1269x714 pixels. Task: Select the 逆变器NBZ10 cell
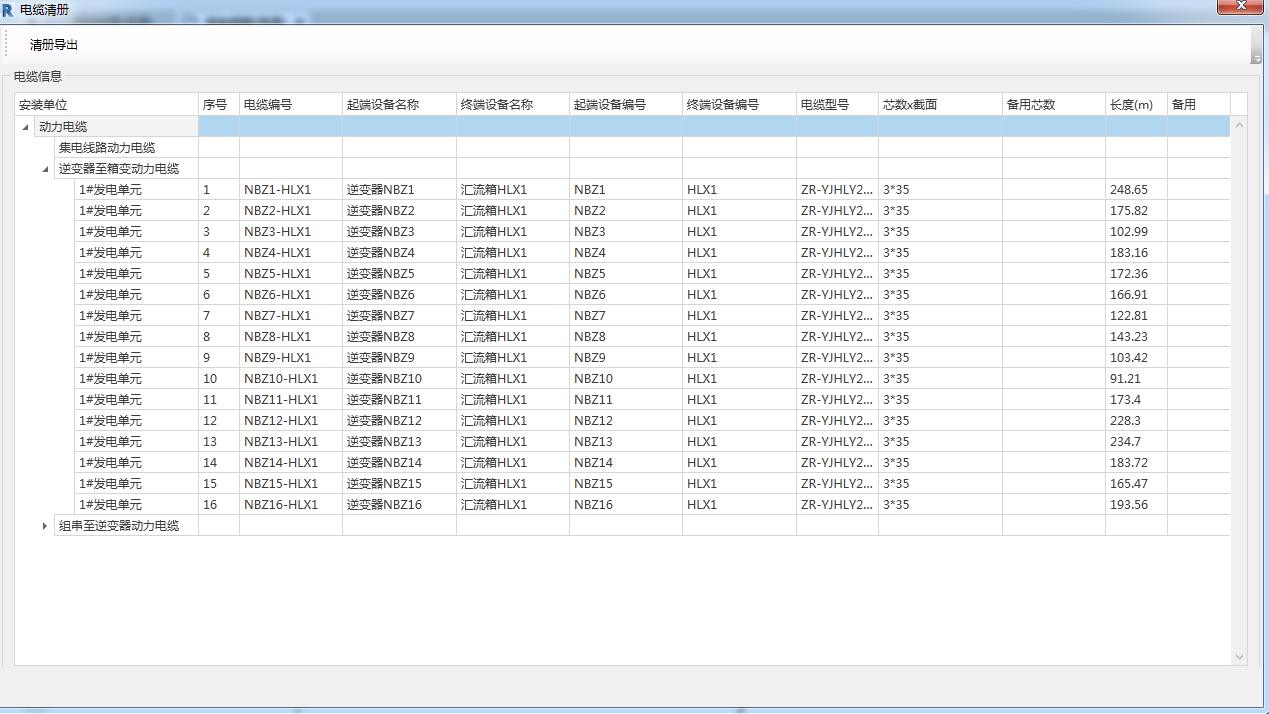point(398,379)
